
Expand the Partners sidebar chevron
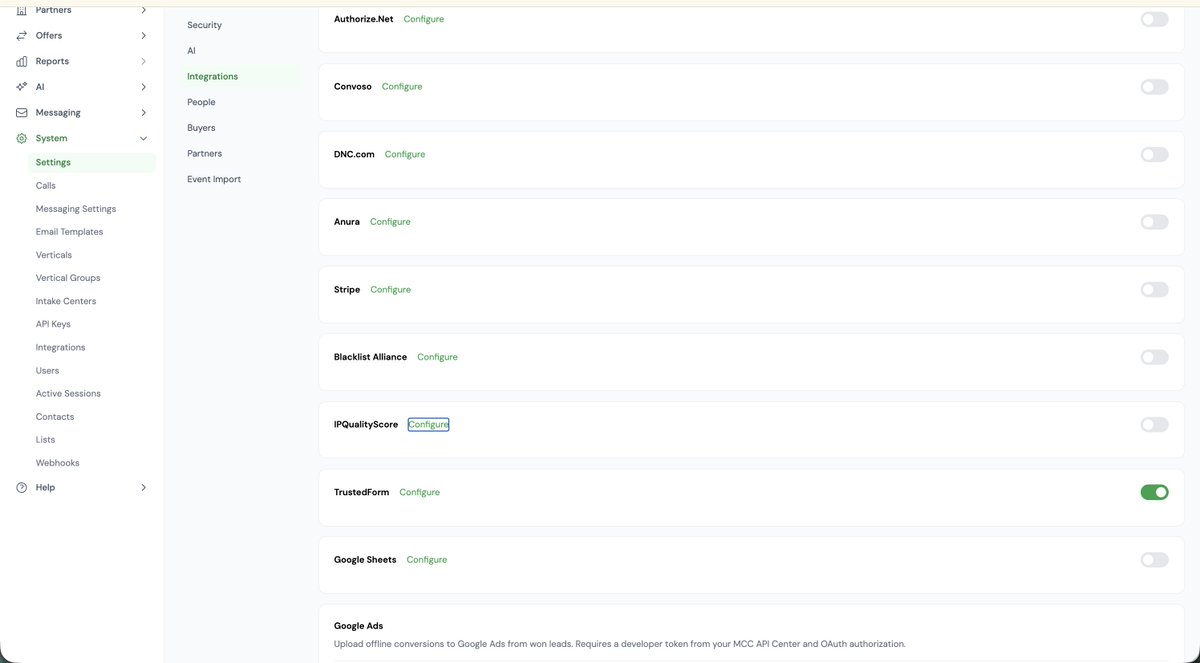coord(143,10)
